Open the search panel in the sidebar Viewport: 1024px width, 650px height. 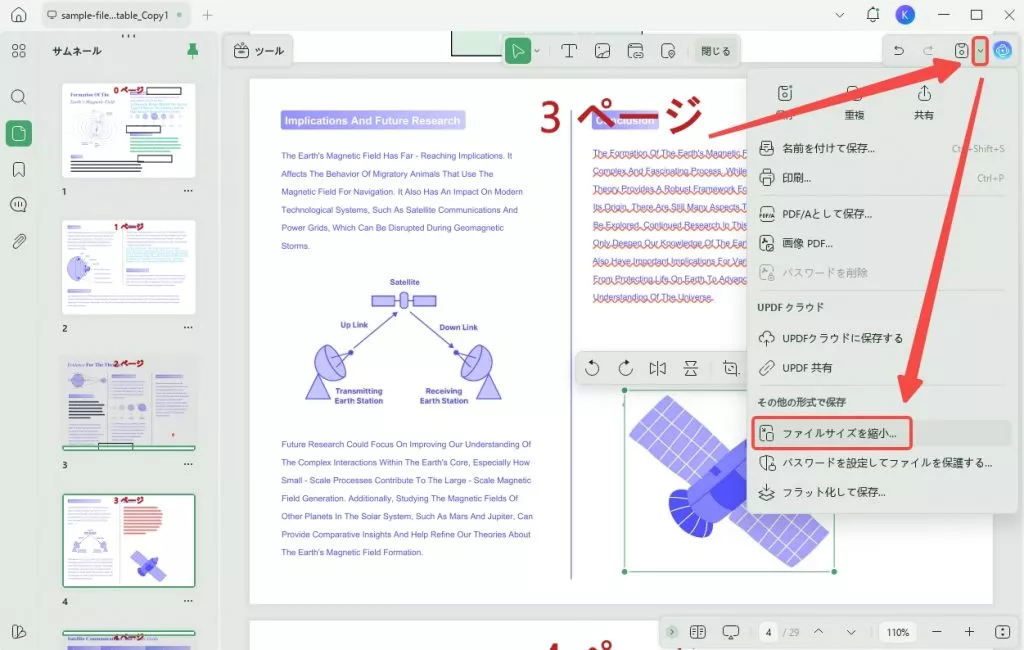(18, 97)
